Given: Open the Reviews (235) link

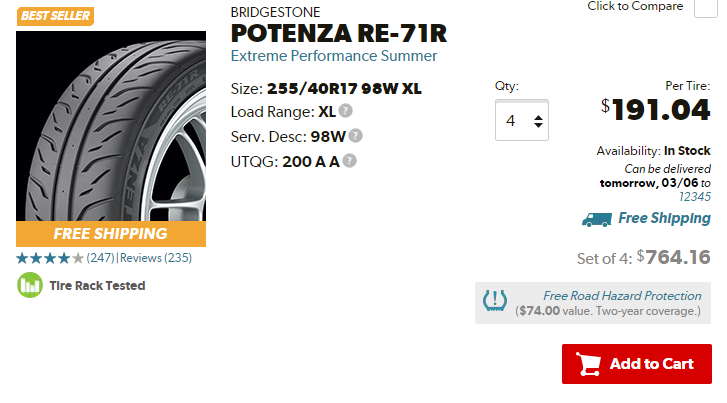Looking at the screenshot, I should click(155, 258).
